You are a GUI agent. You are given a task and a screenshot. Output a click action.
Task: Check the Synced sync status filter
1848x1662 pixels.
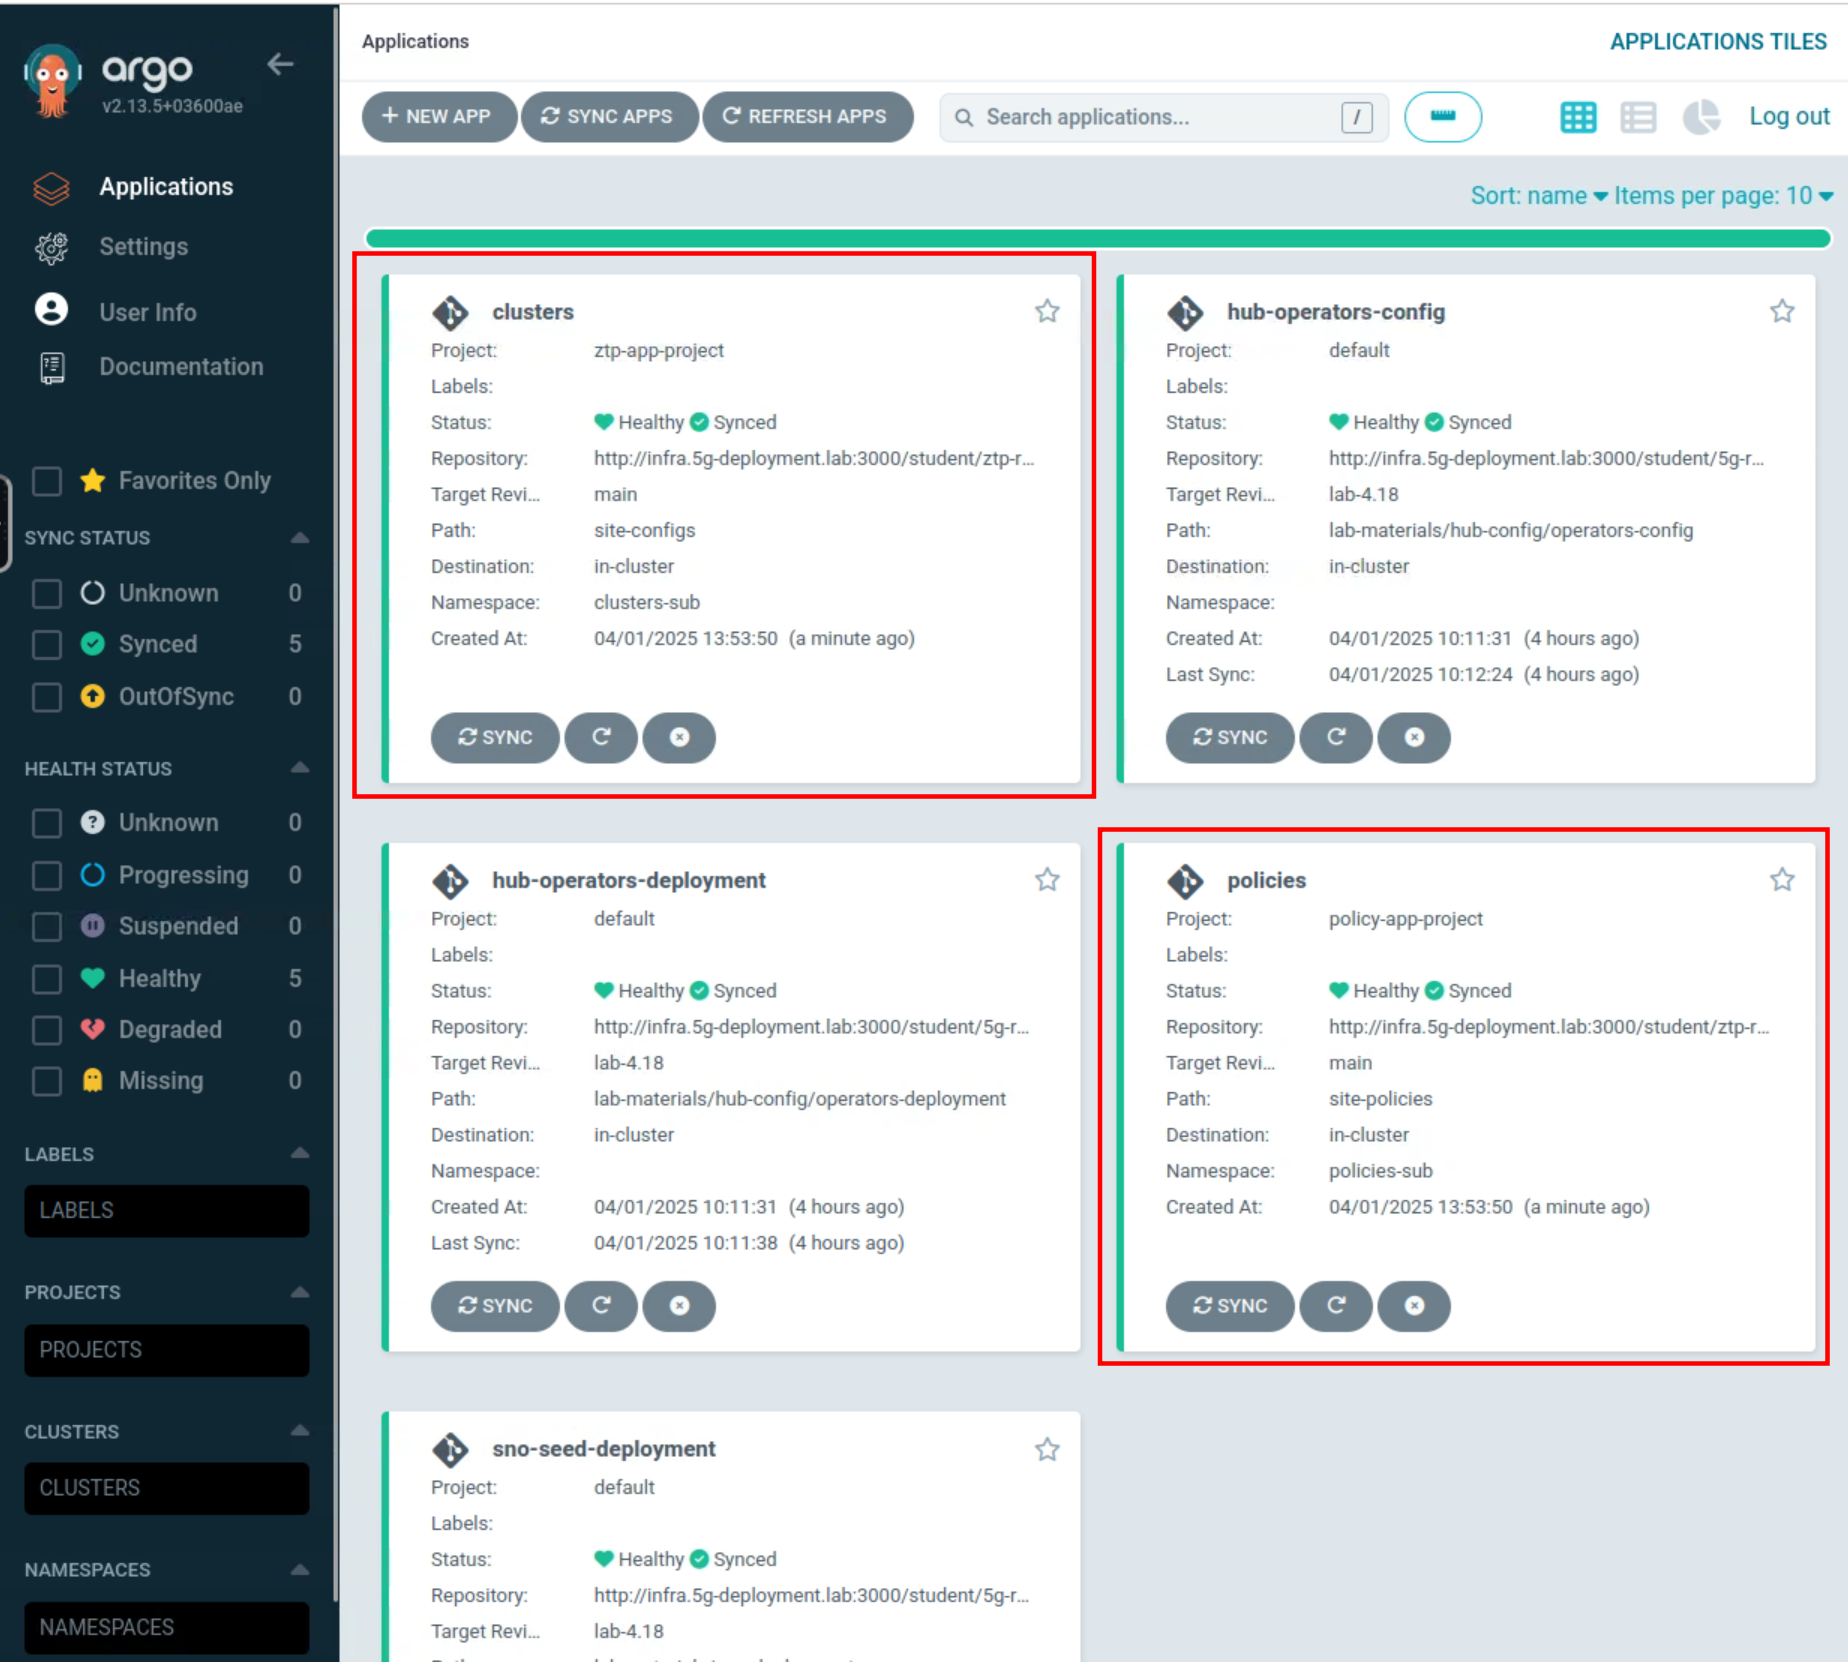point(47,644)
